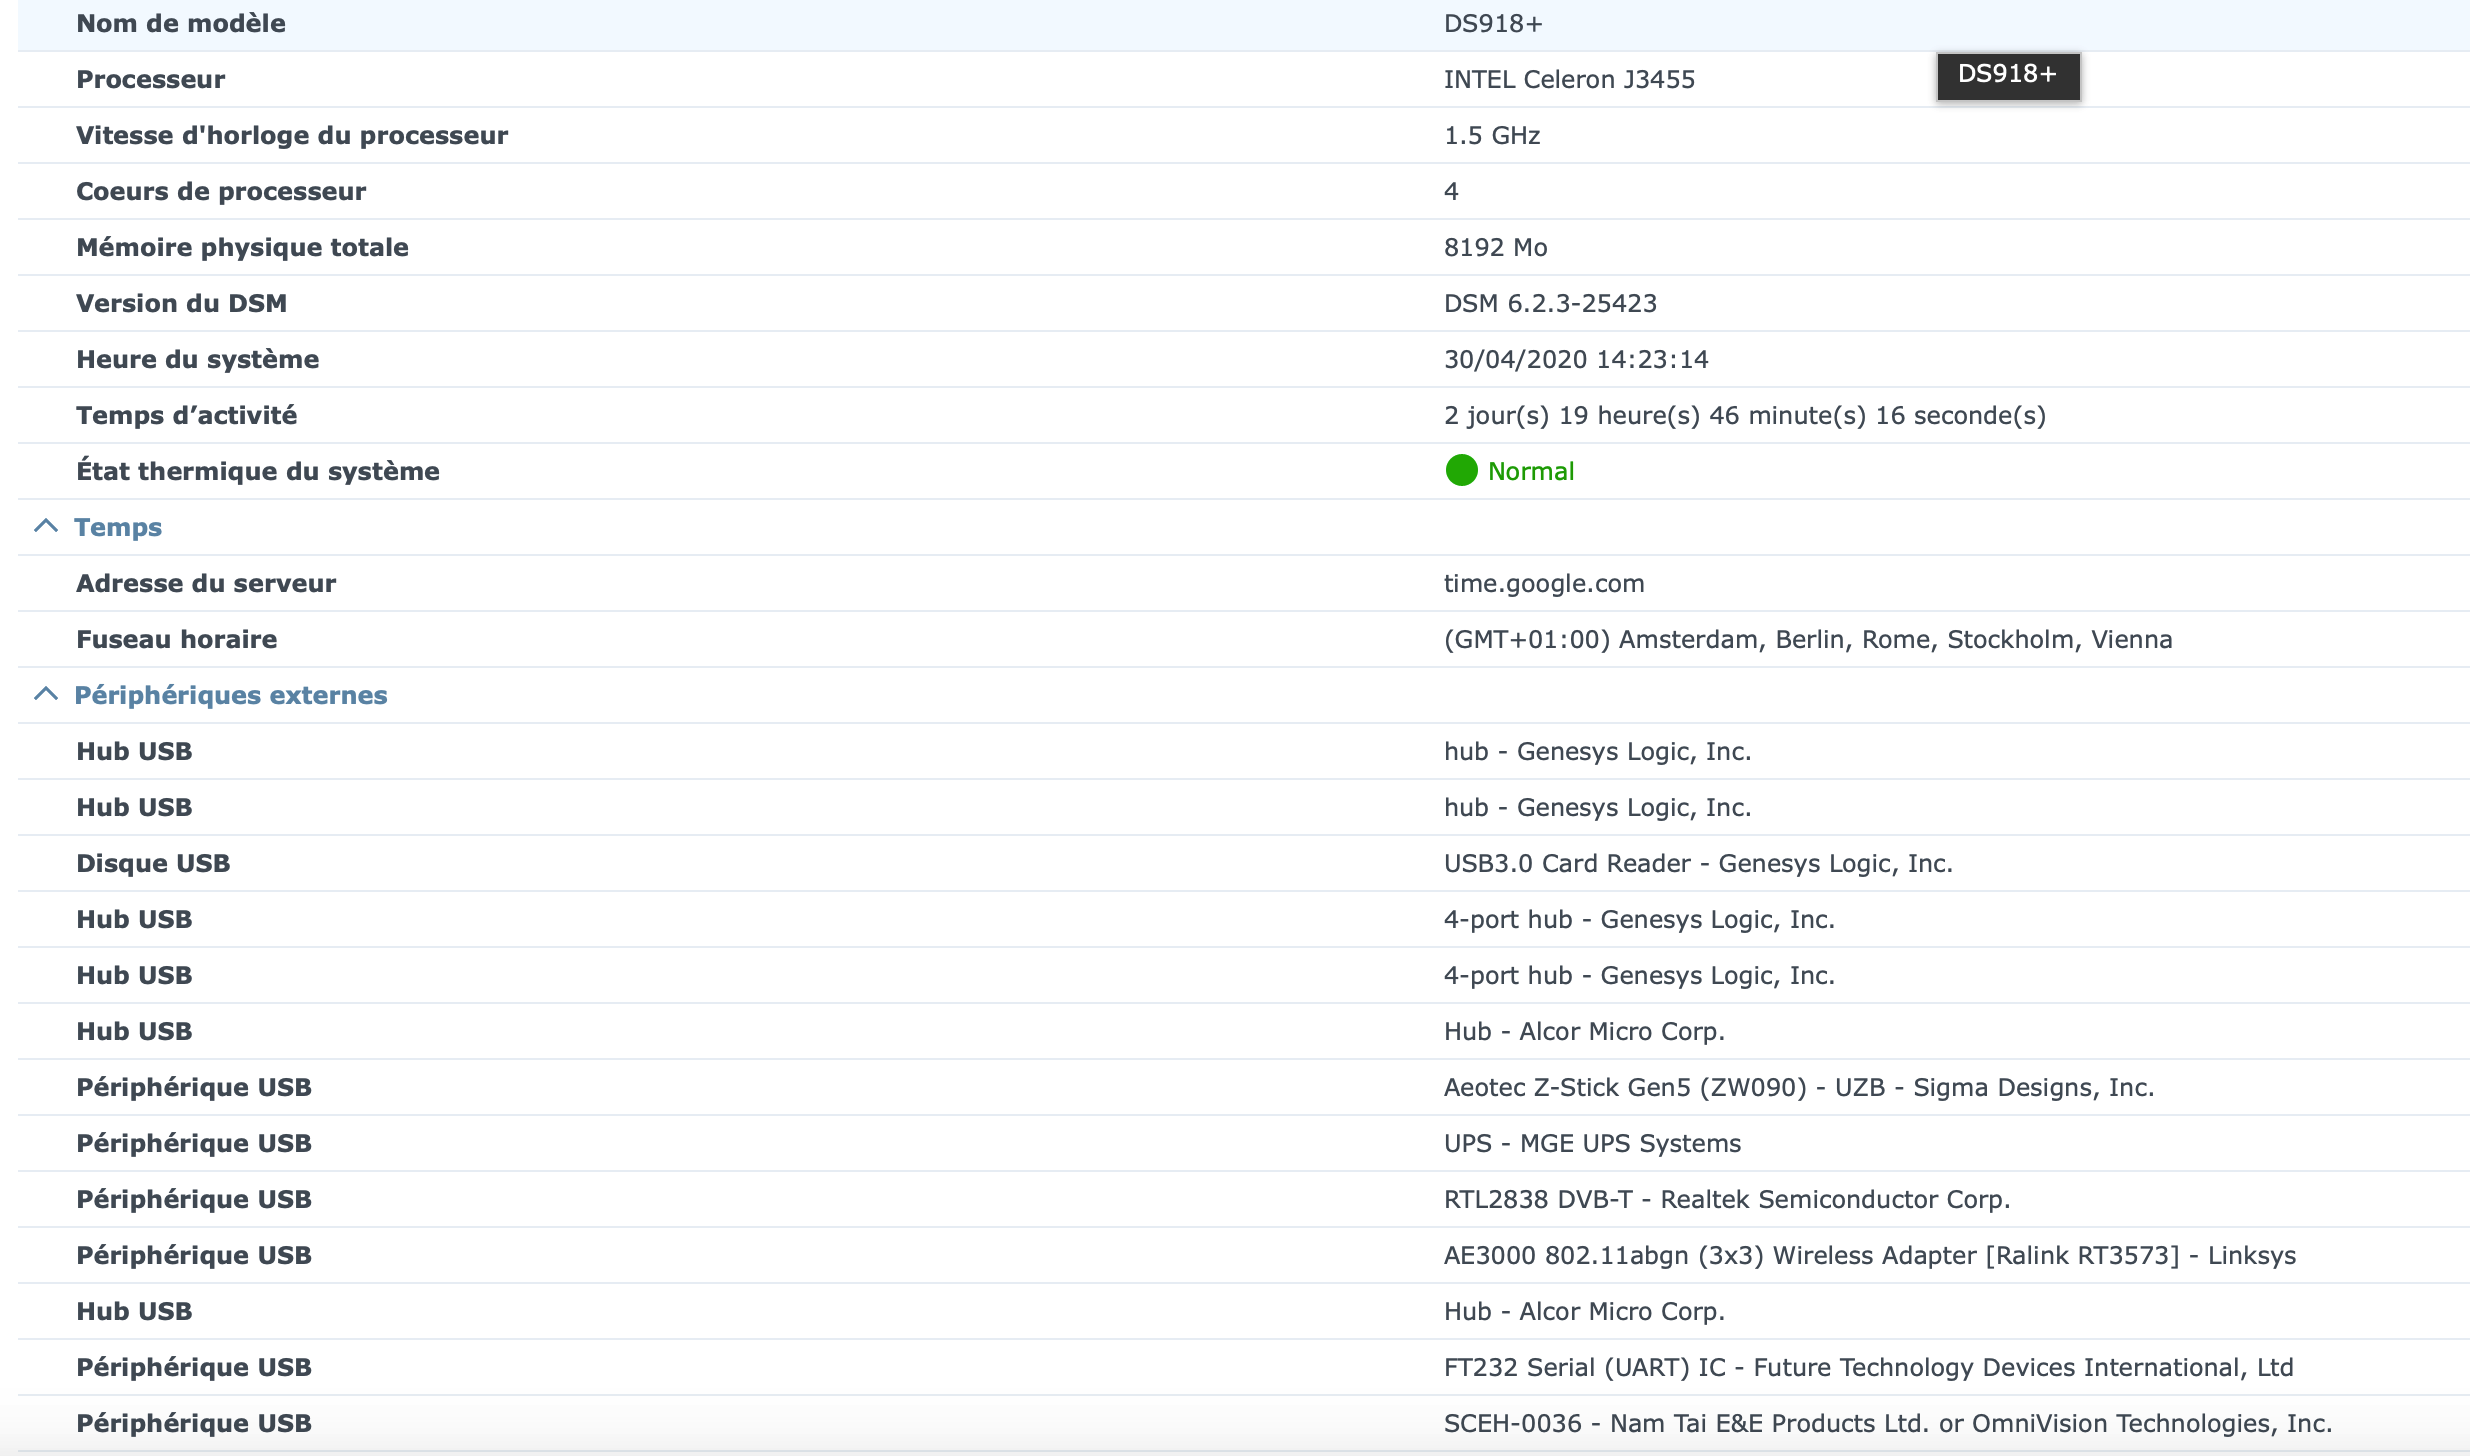Click the green Normal thermal status icon
The height and width of the screenshot is (1456, 2470).
[x=1461, y=471]
